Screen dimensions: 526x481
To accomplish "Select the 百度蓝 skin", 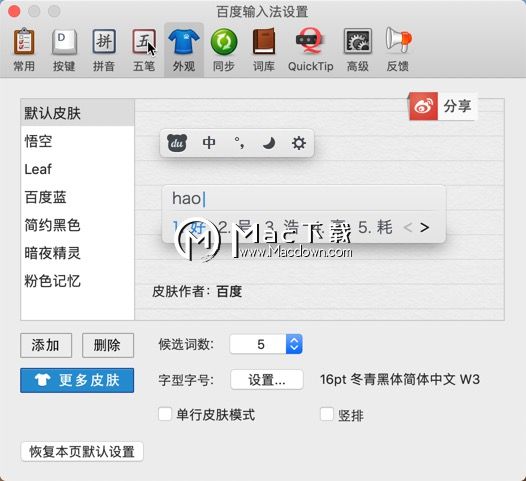I will pos(77,197).
